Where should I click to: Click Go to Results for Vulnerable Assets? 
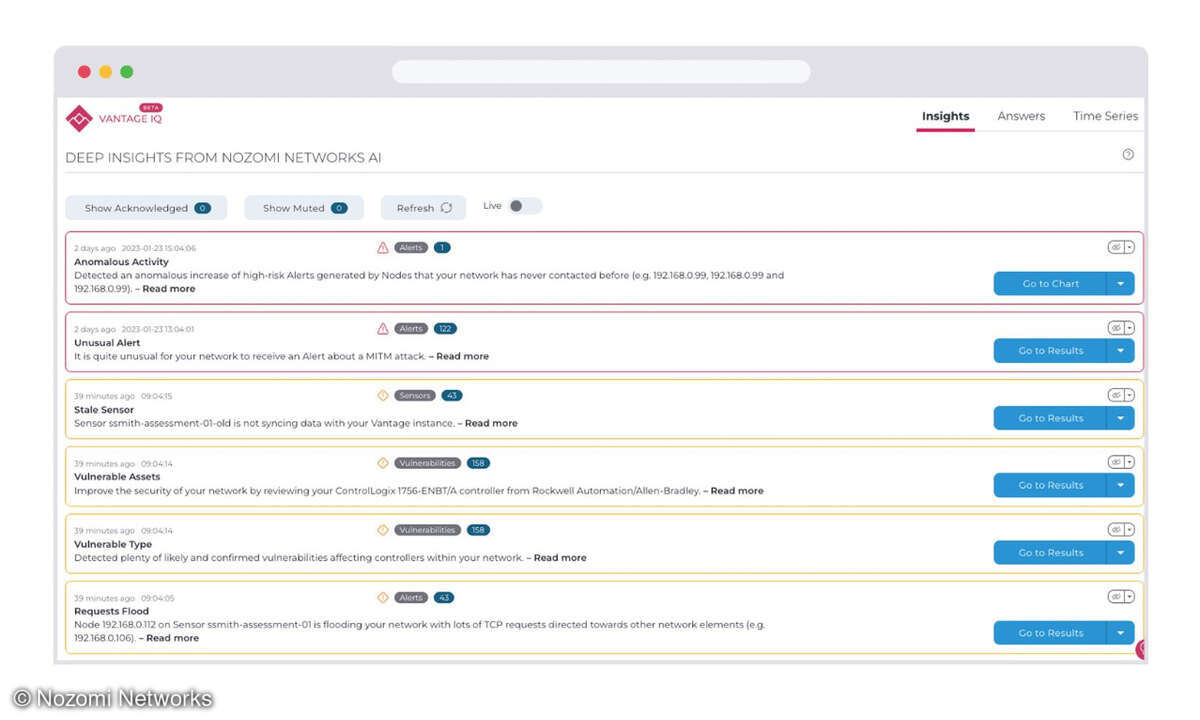1050,485
